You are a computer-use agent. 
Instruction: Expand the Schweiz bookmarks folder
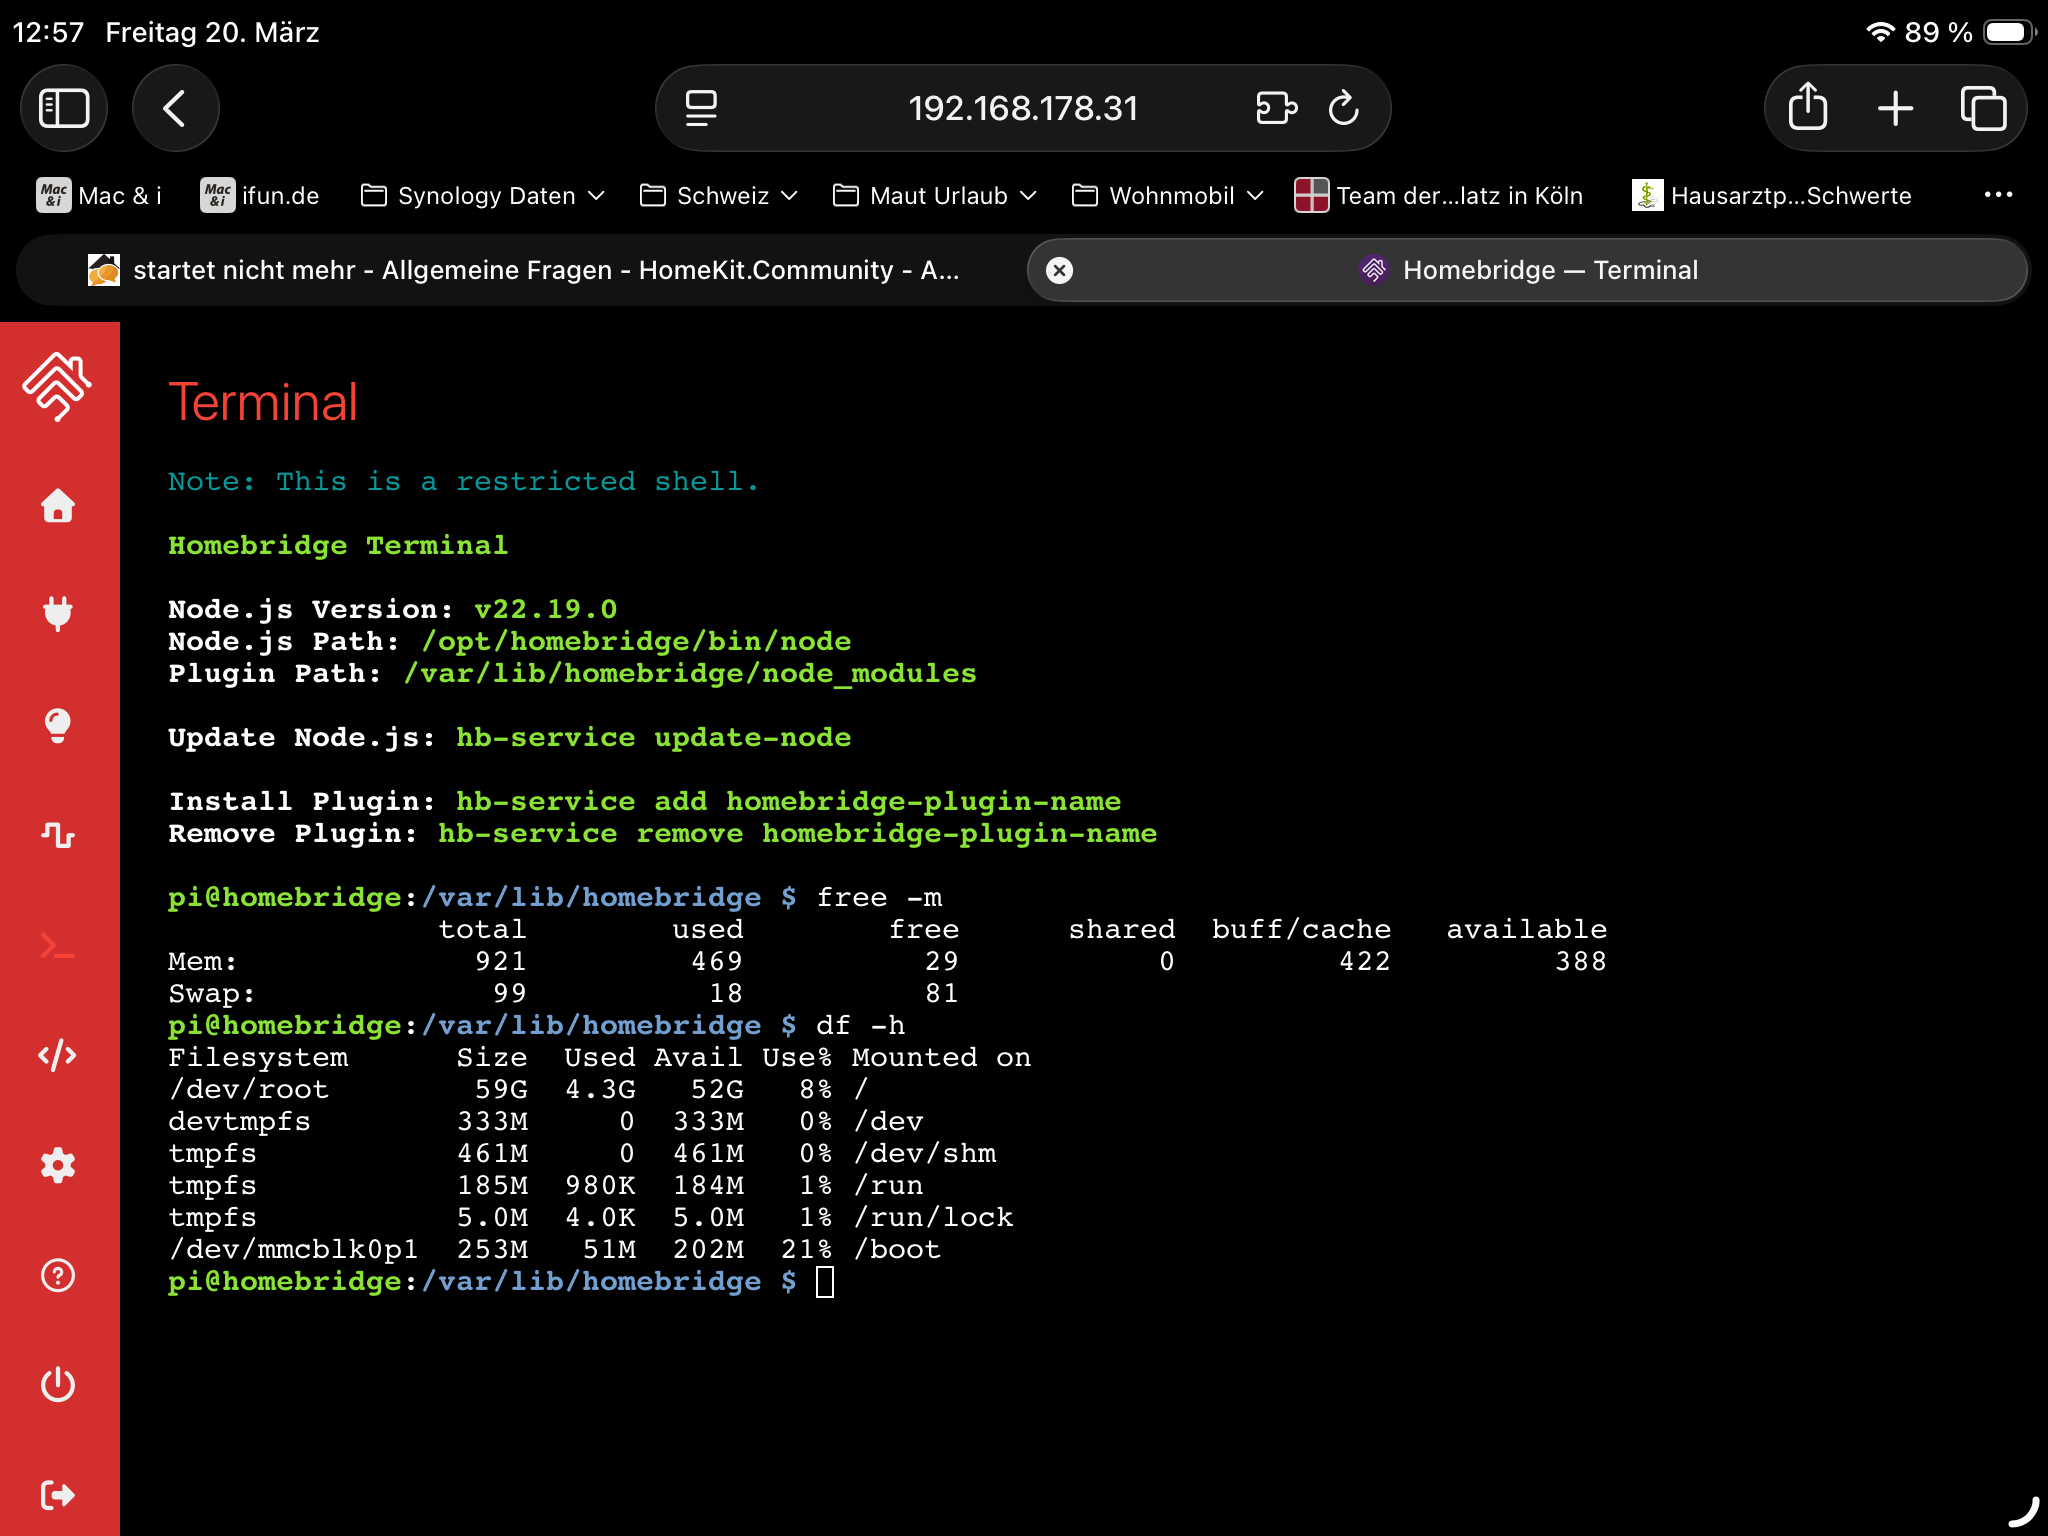pos(720,196)
